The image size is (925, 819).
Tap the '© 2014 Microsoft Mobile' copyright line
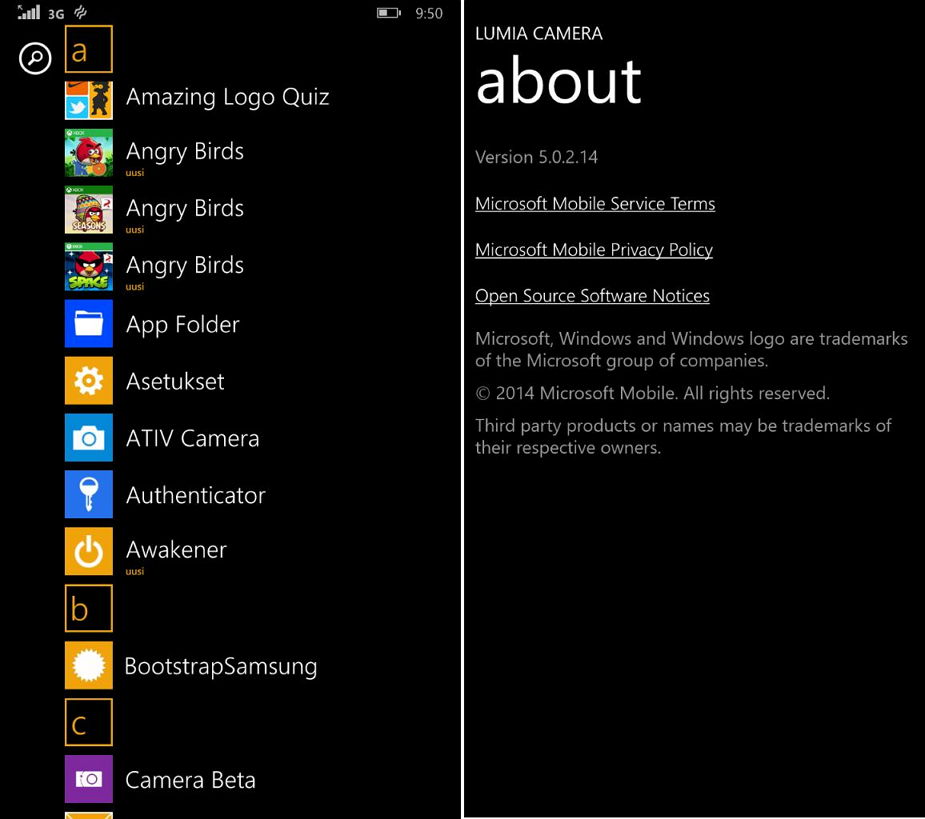[652, 393]
